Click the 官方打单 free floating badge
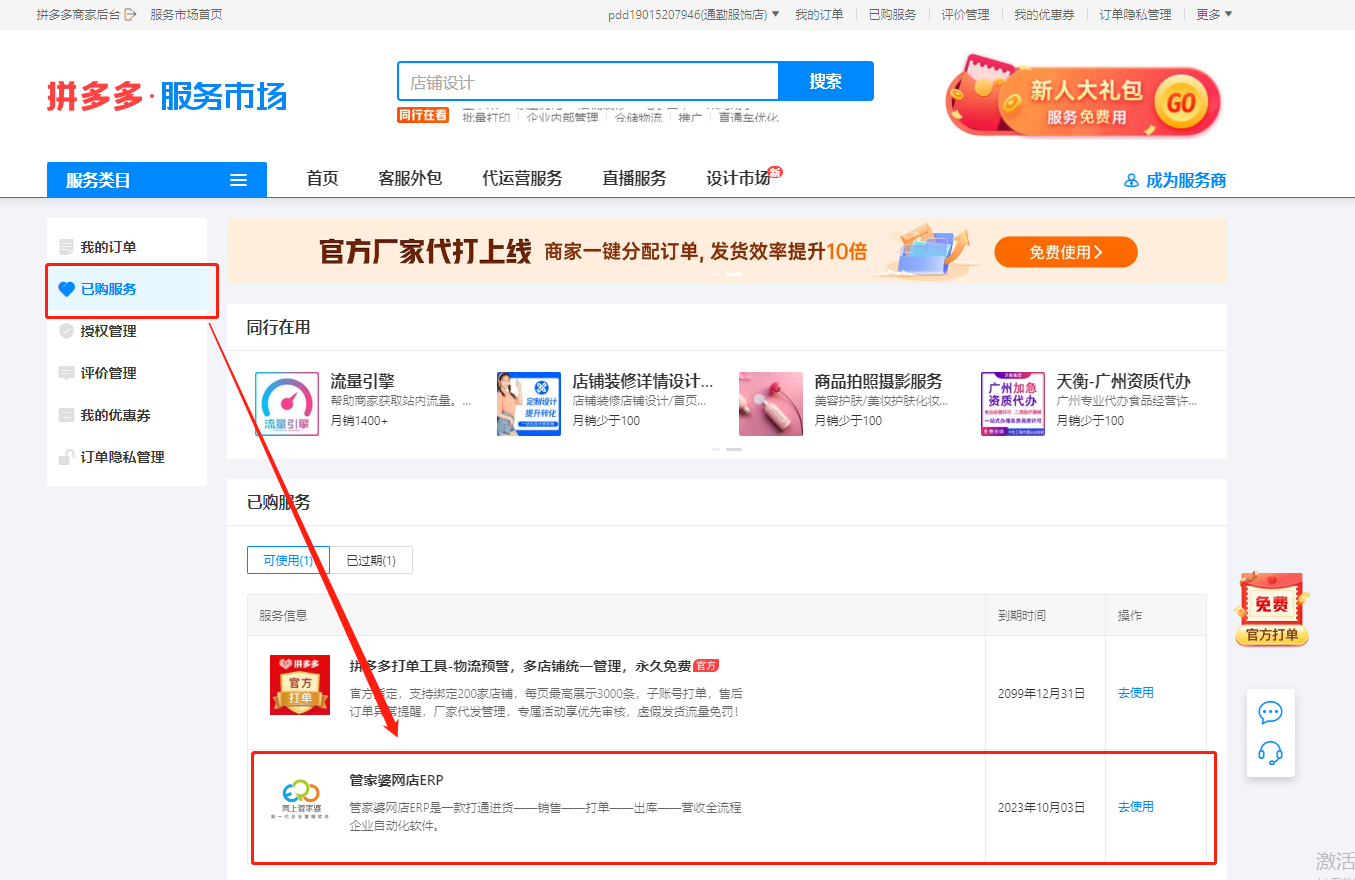The width and height of the screenshot is (1355, 880). [x=1272, y=609]
